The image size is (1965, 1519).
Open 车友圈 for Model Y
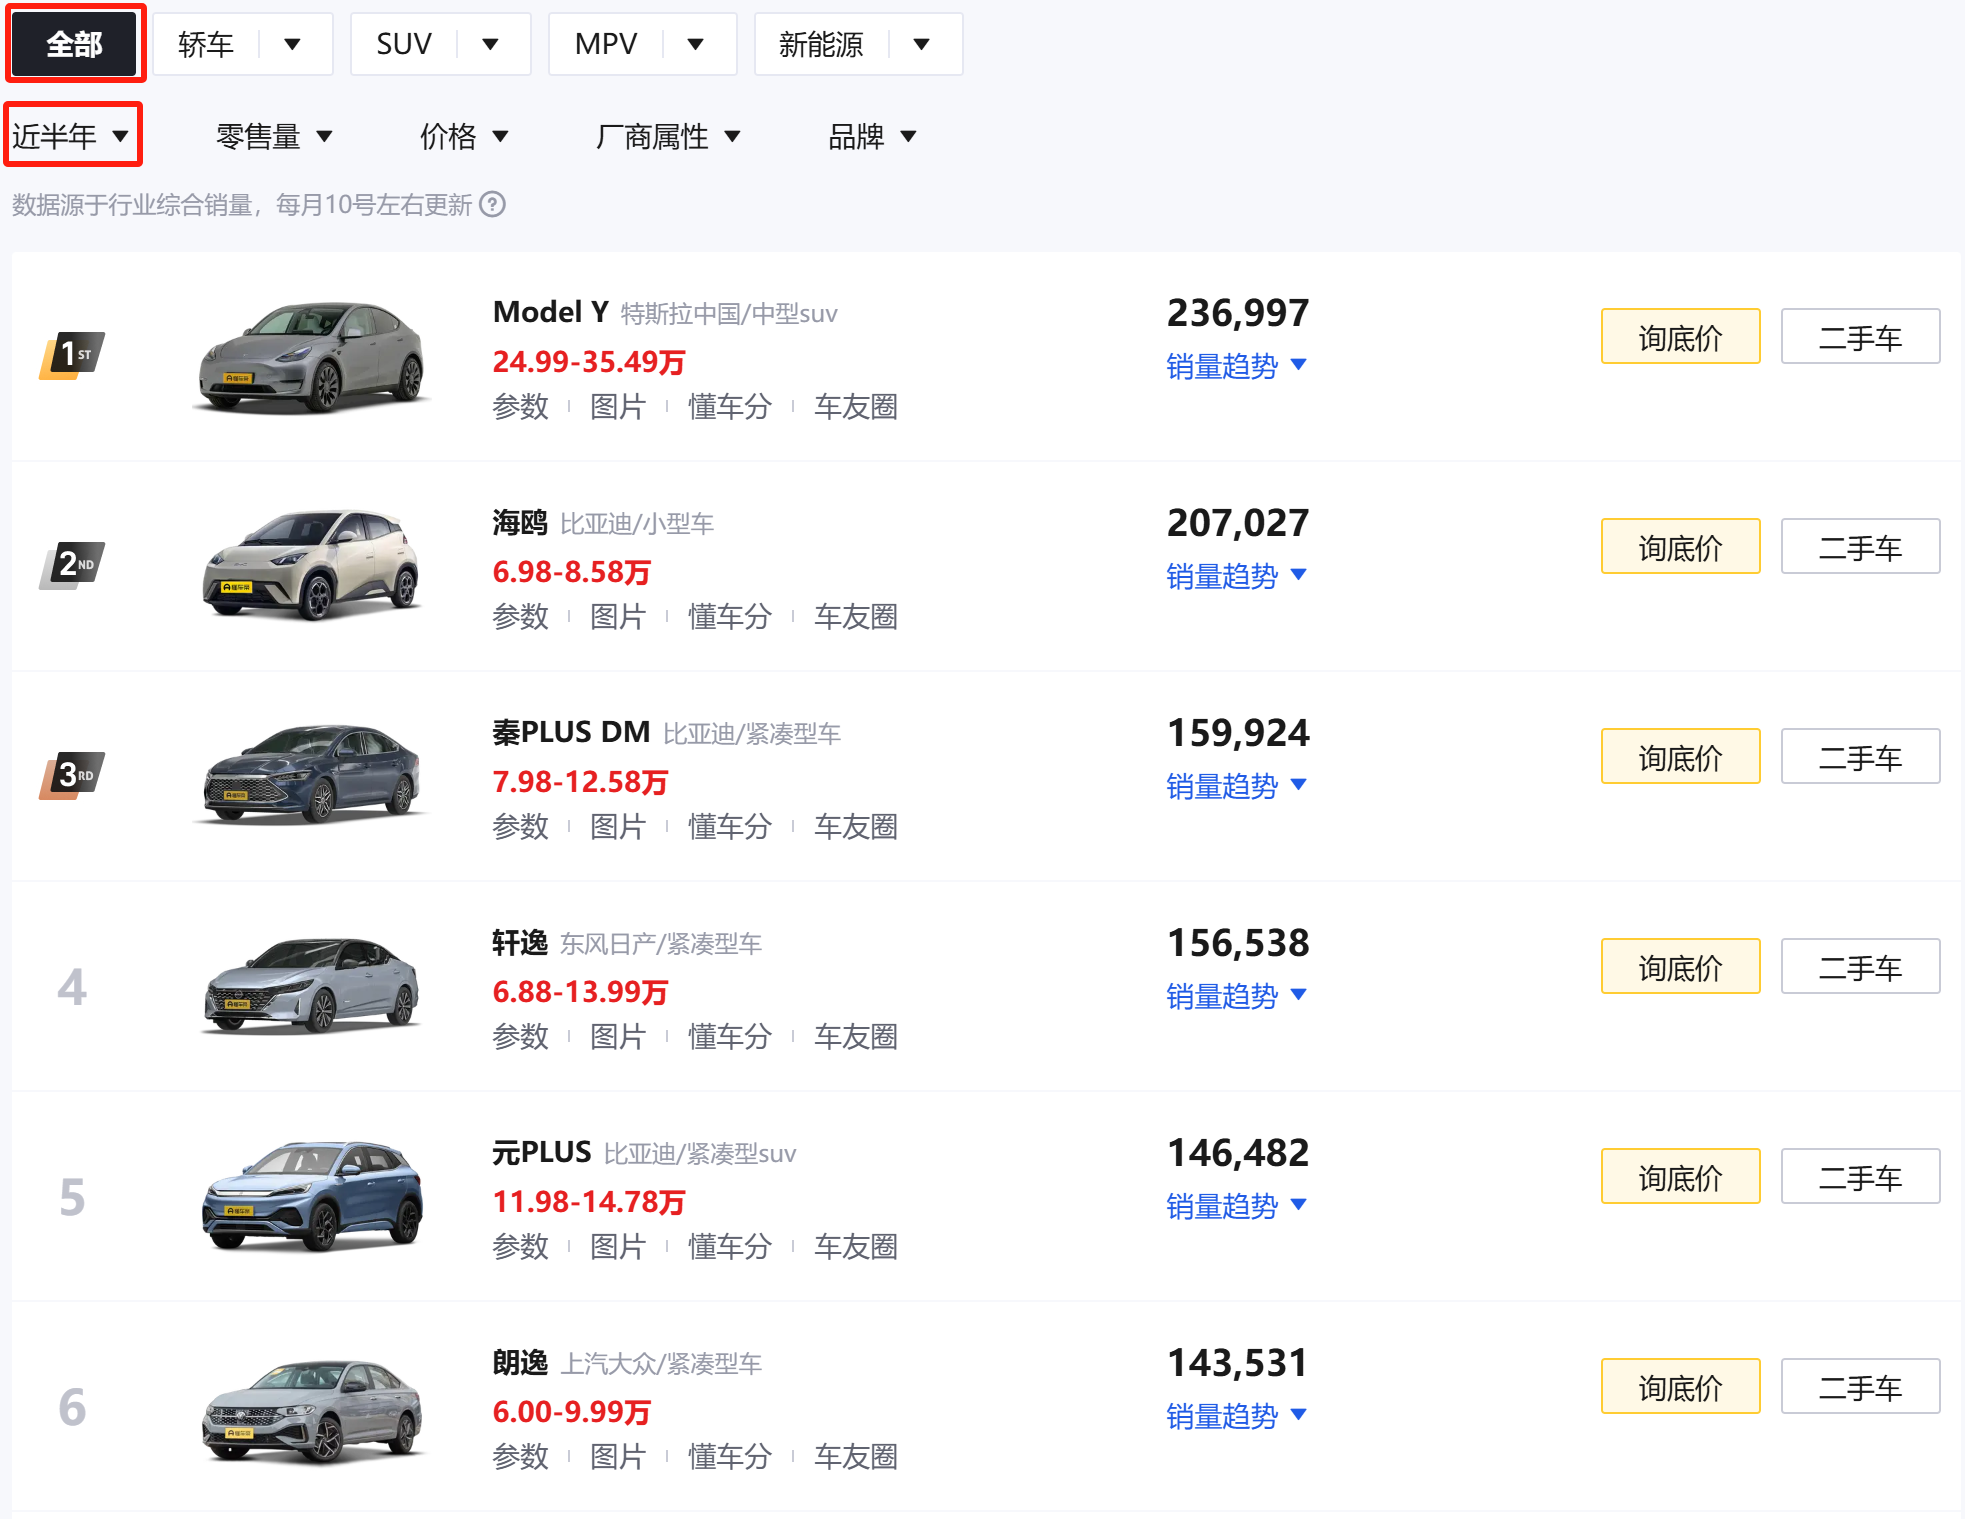point(856,407)
